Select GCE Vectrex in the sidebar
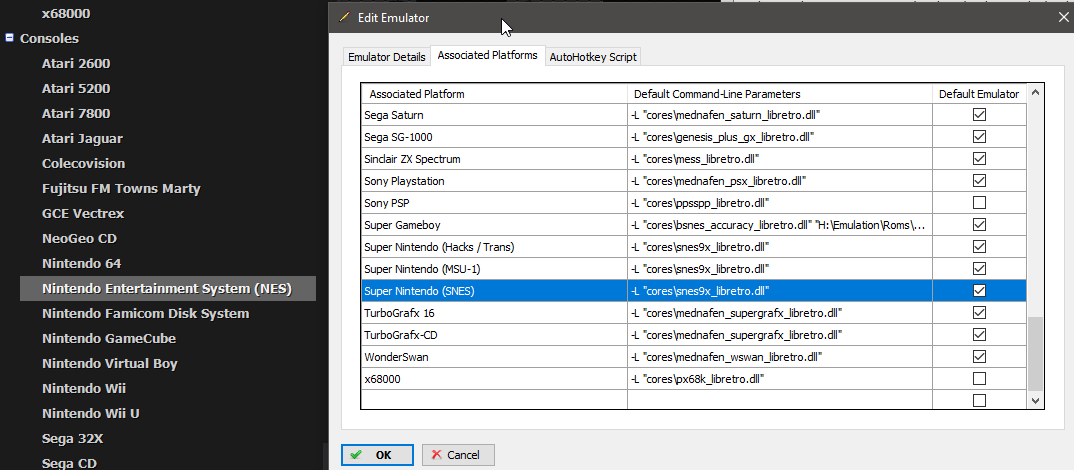1074x470 pixels. pyautogui.click(x=83, y=214)
